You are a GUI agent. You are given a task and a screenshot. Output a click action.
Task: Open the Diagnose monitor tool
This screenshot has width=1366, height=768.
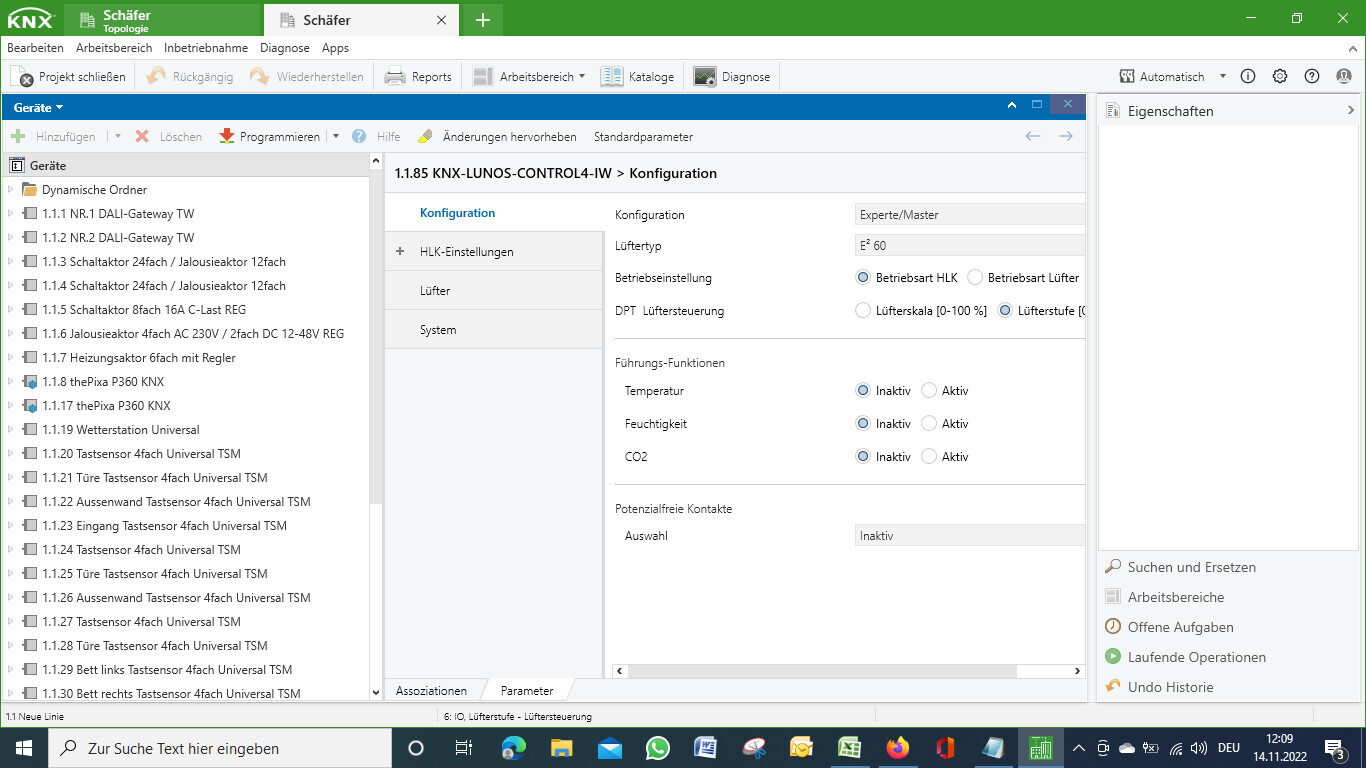point(705,76)
